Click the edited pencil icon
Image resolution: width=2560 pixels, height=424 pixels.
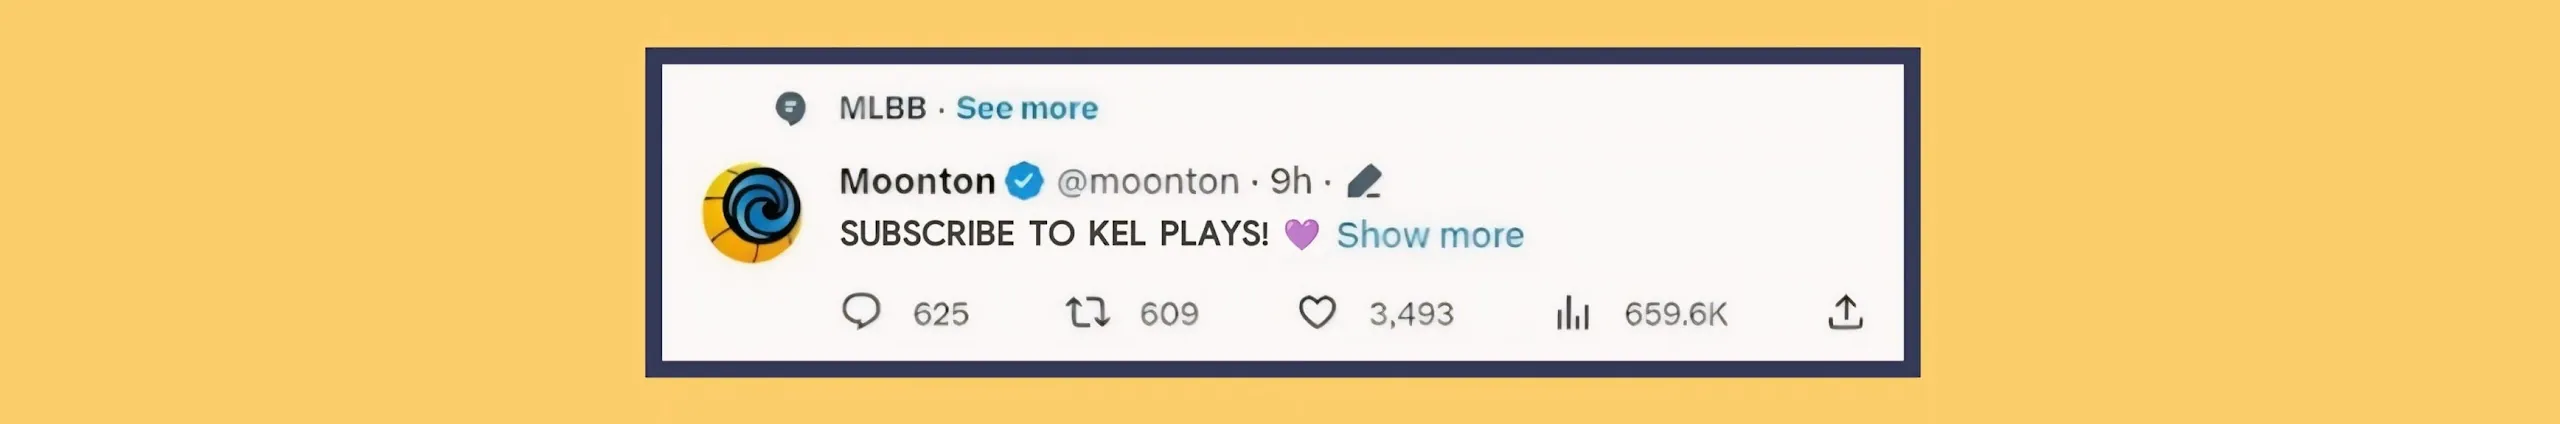pos(1364,182)
